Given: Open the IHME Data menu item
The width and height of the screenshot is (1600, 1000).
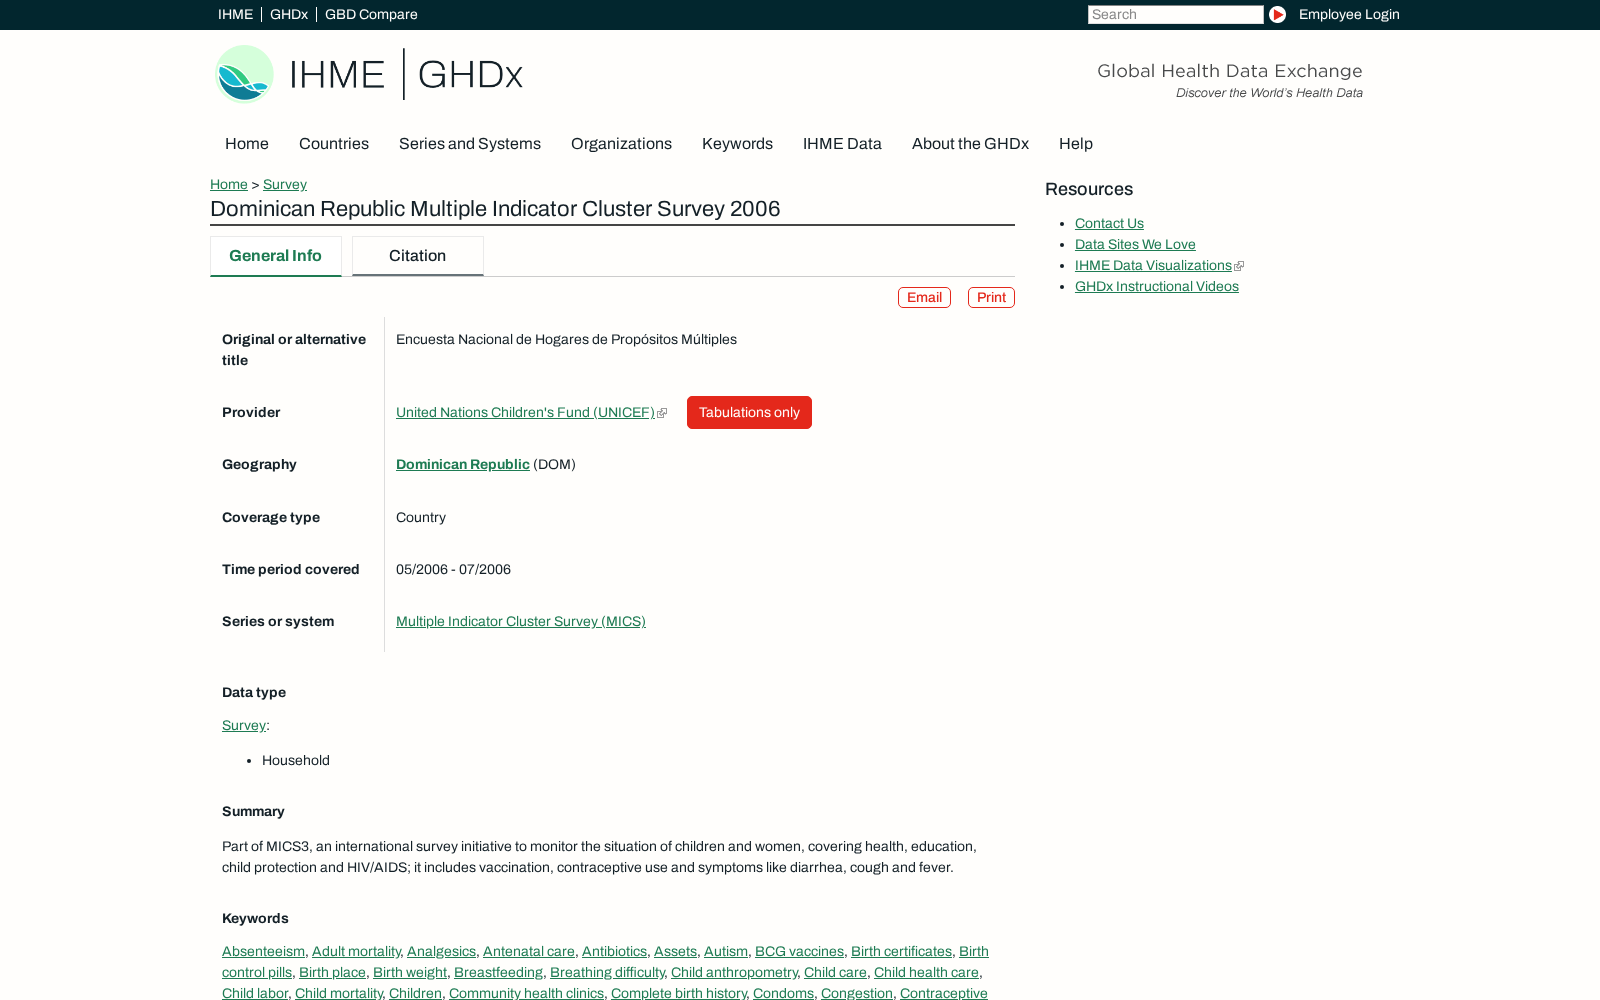Looking at the screenshot, I should coord(842,143).
